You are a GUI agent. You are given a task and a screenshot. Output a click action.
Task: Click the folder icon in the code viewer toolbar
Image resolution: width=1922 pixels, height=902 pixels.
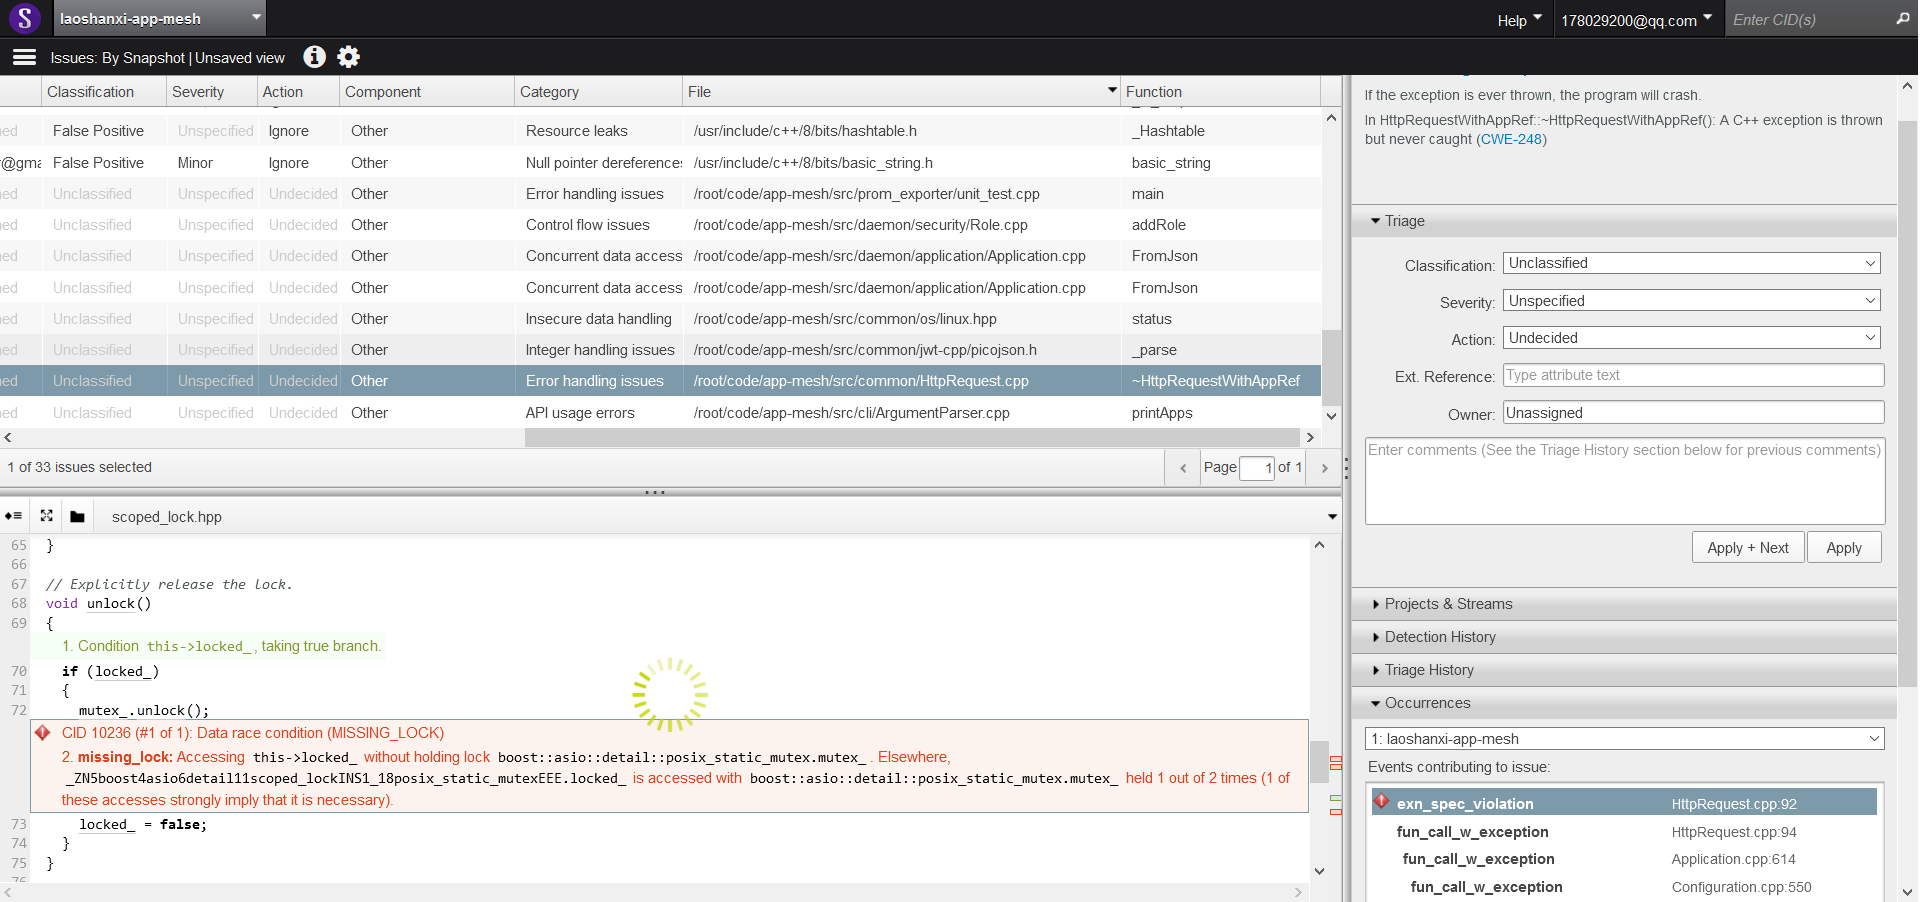(77, 516)
